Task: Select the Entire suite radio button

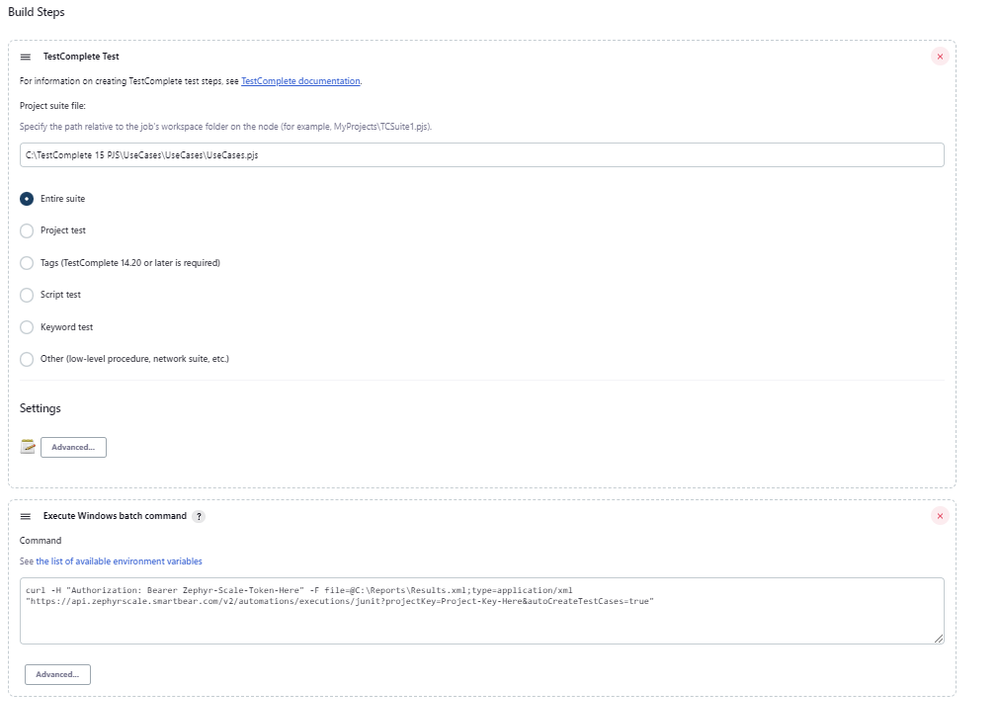Action: (26, 198)
